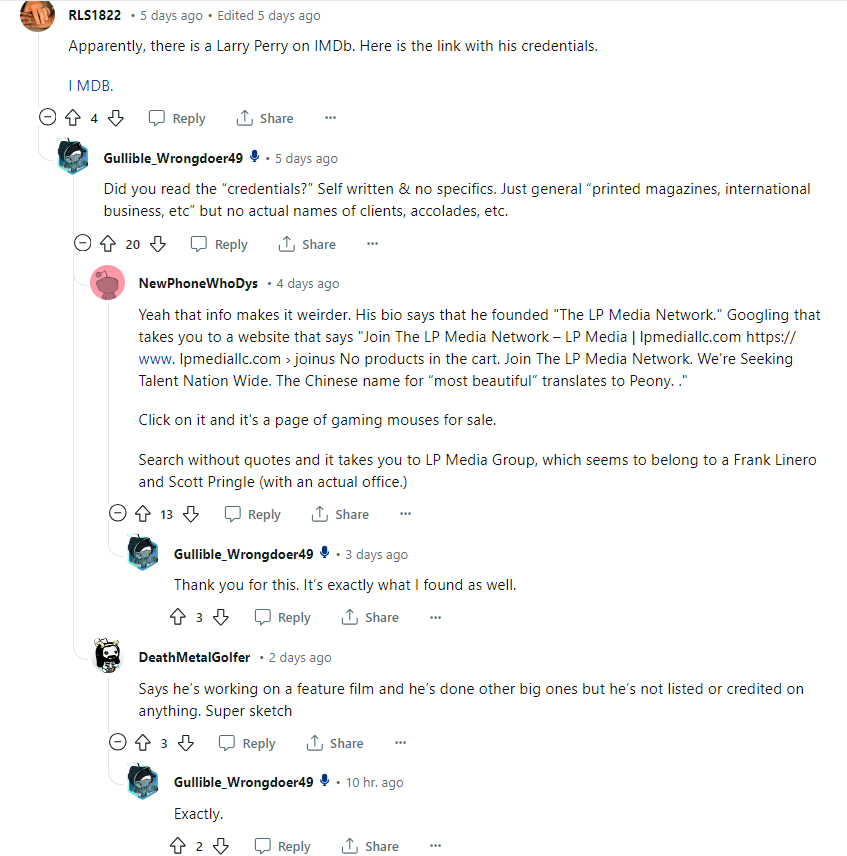Reply to Gullible_Wrongdoer49's 'Did you read' comment

(x=219, y=244)
